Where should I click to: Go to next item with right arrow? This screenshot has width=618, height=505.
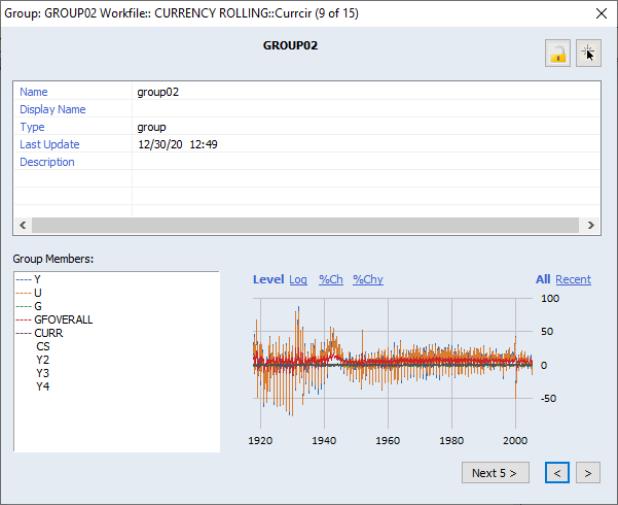(x=589, y=473)
